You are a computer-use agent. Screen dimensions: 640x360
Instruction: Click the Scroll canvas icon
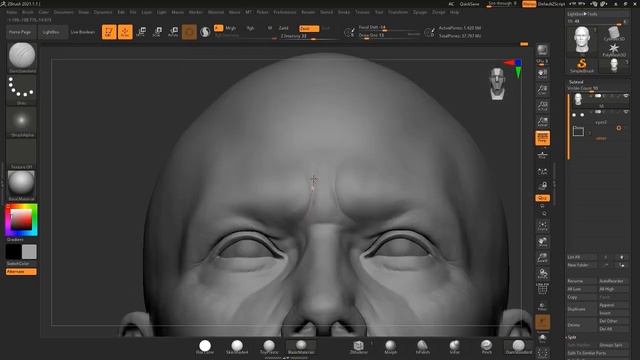[542, 74]
